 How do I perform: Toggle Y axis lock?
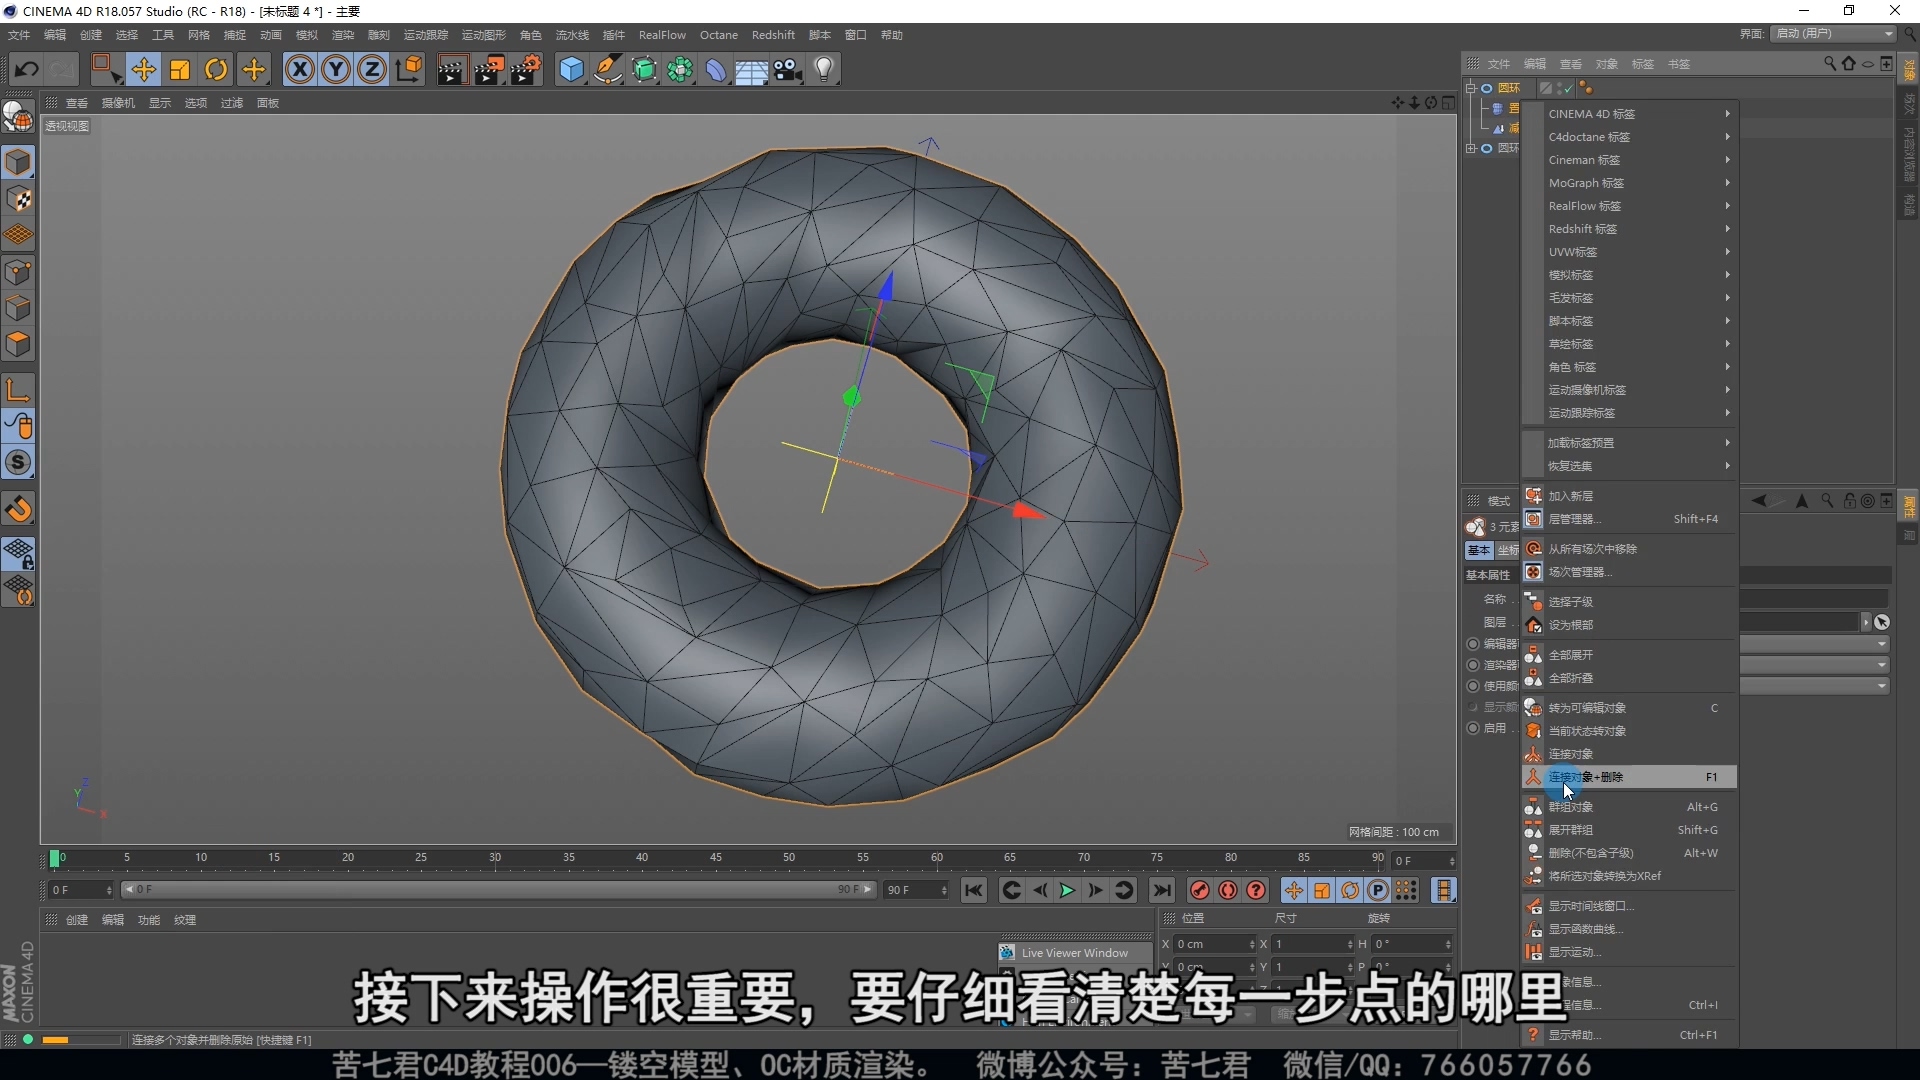[336, 69]
